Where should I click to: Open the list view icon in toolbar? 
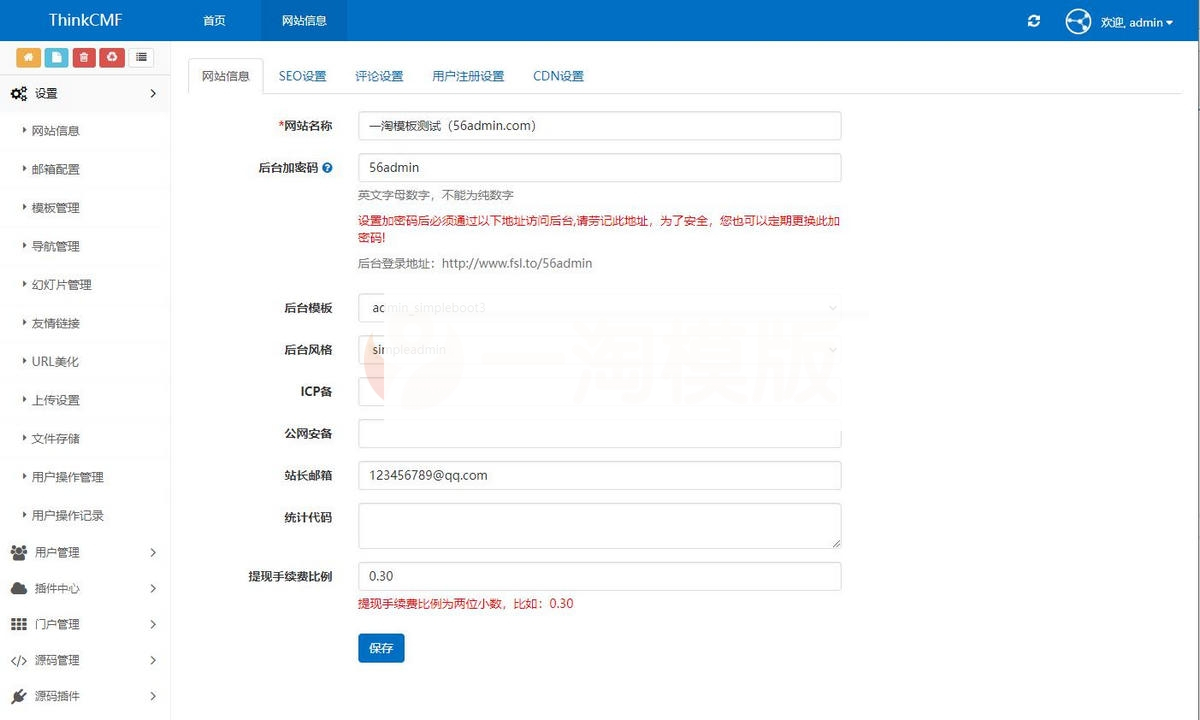[141, 58]
